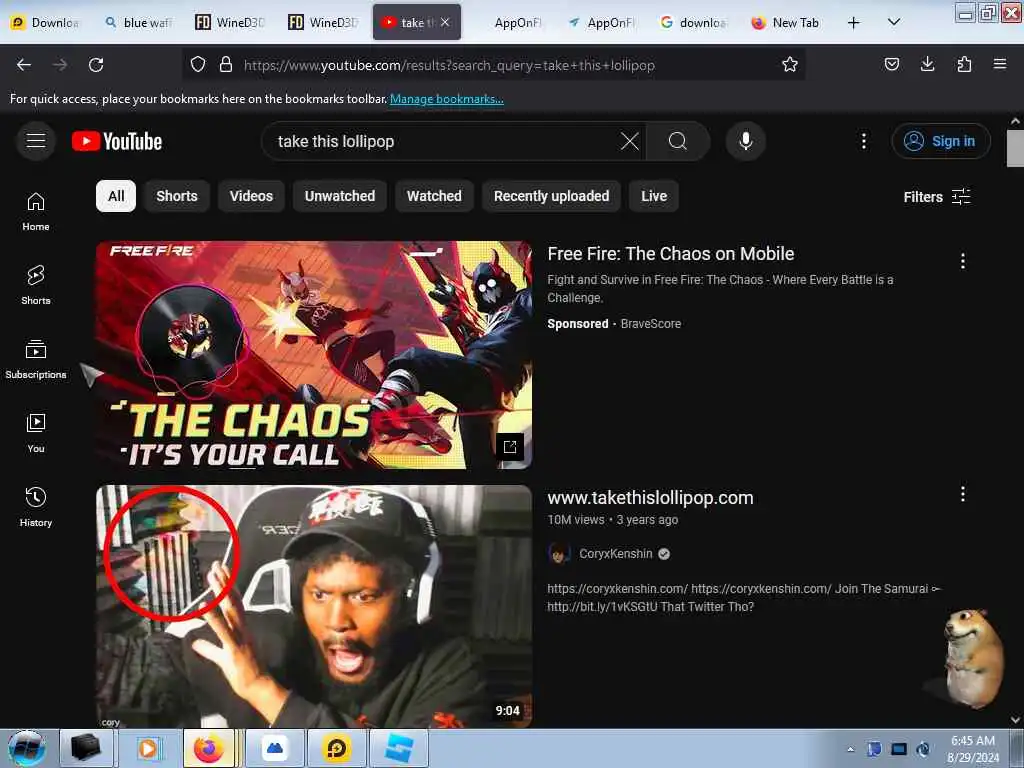View site security padlock info
This screenshot has height=768, width=1024.
coord(226,65)
